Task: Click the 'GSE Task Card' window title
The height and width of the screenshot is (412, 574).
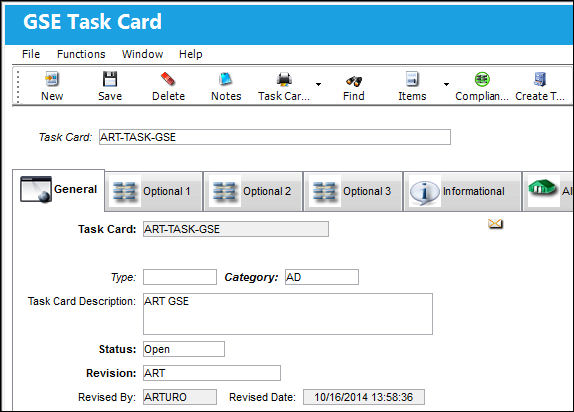Action: tap(92, 22)
